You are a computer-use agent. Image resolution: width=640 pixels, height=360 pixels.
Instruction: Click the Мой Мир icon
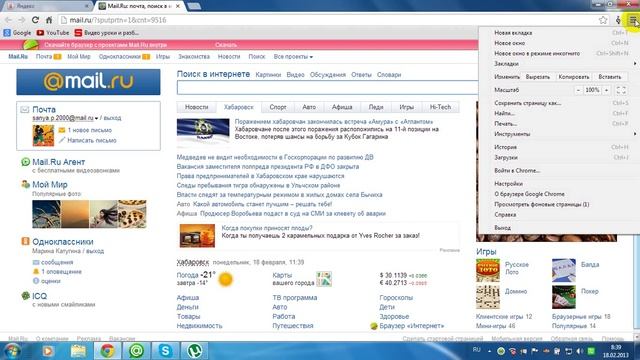coord(25,184)
